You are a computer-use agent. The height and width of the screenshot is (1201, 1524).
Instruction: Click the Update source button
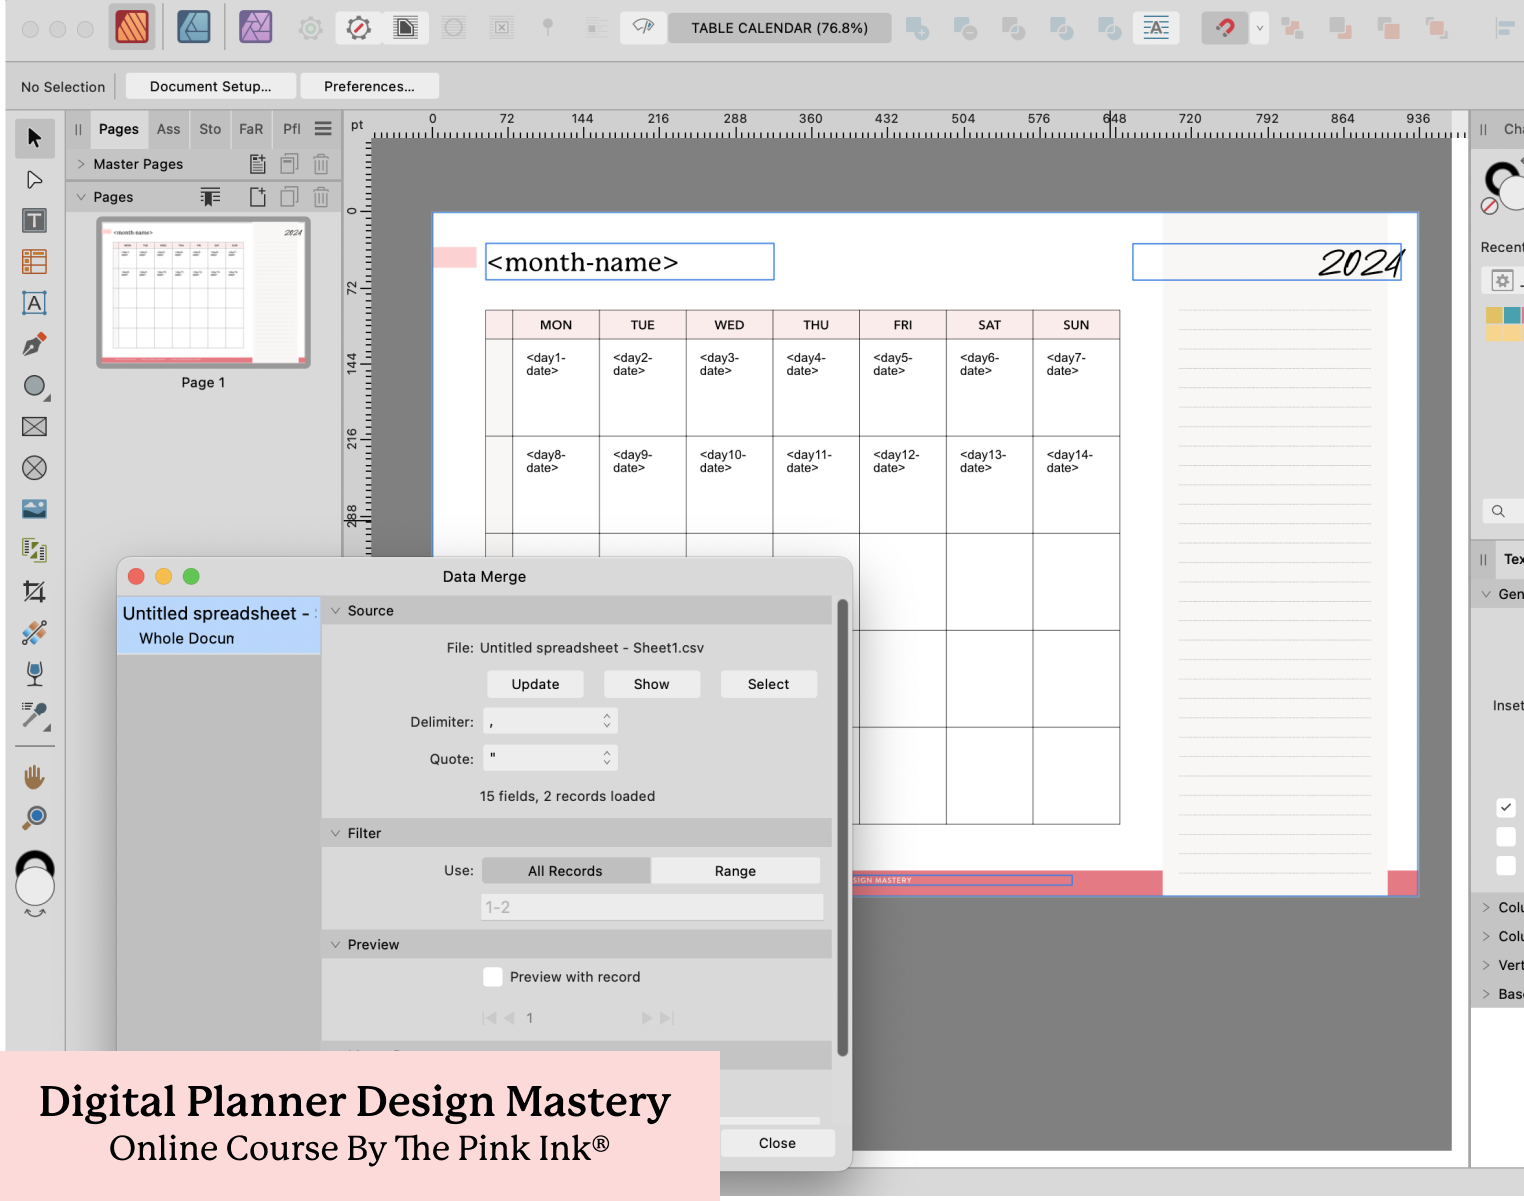[x=536, y=684]
